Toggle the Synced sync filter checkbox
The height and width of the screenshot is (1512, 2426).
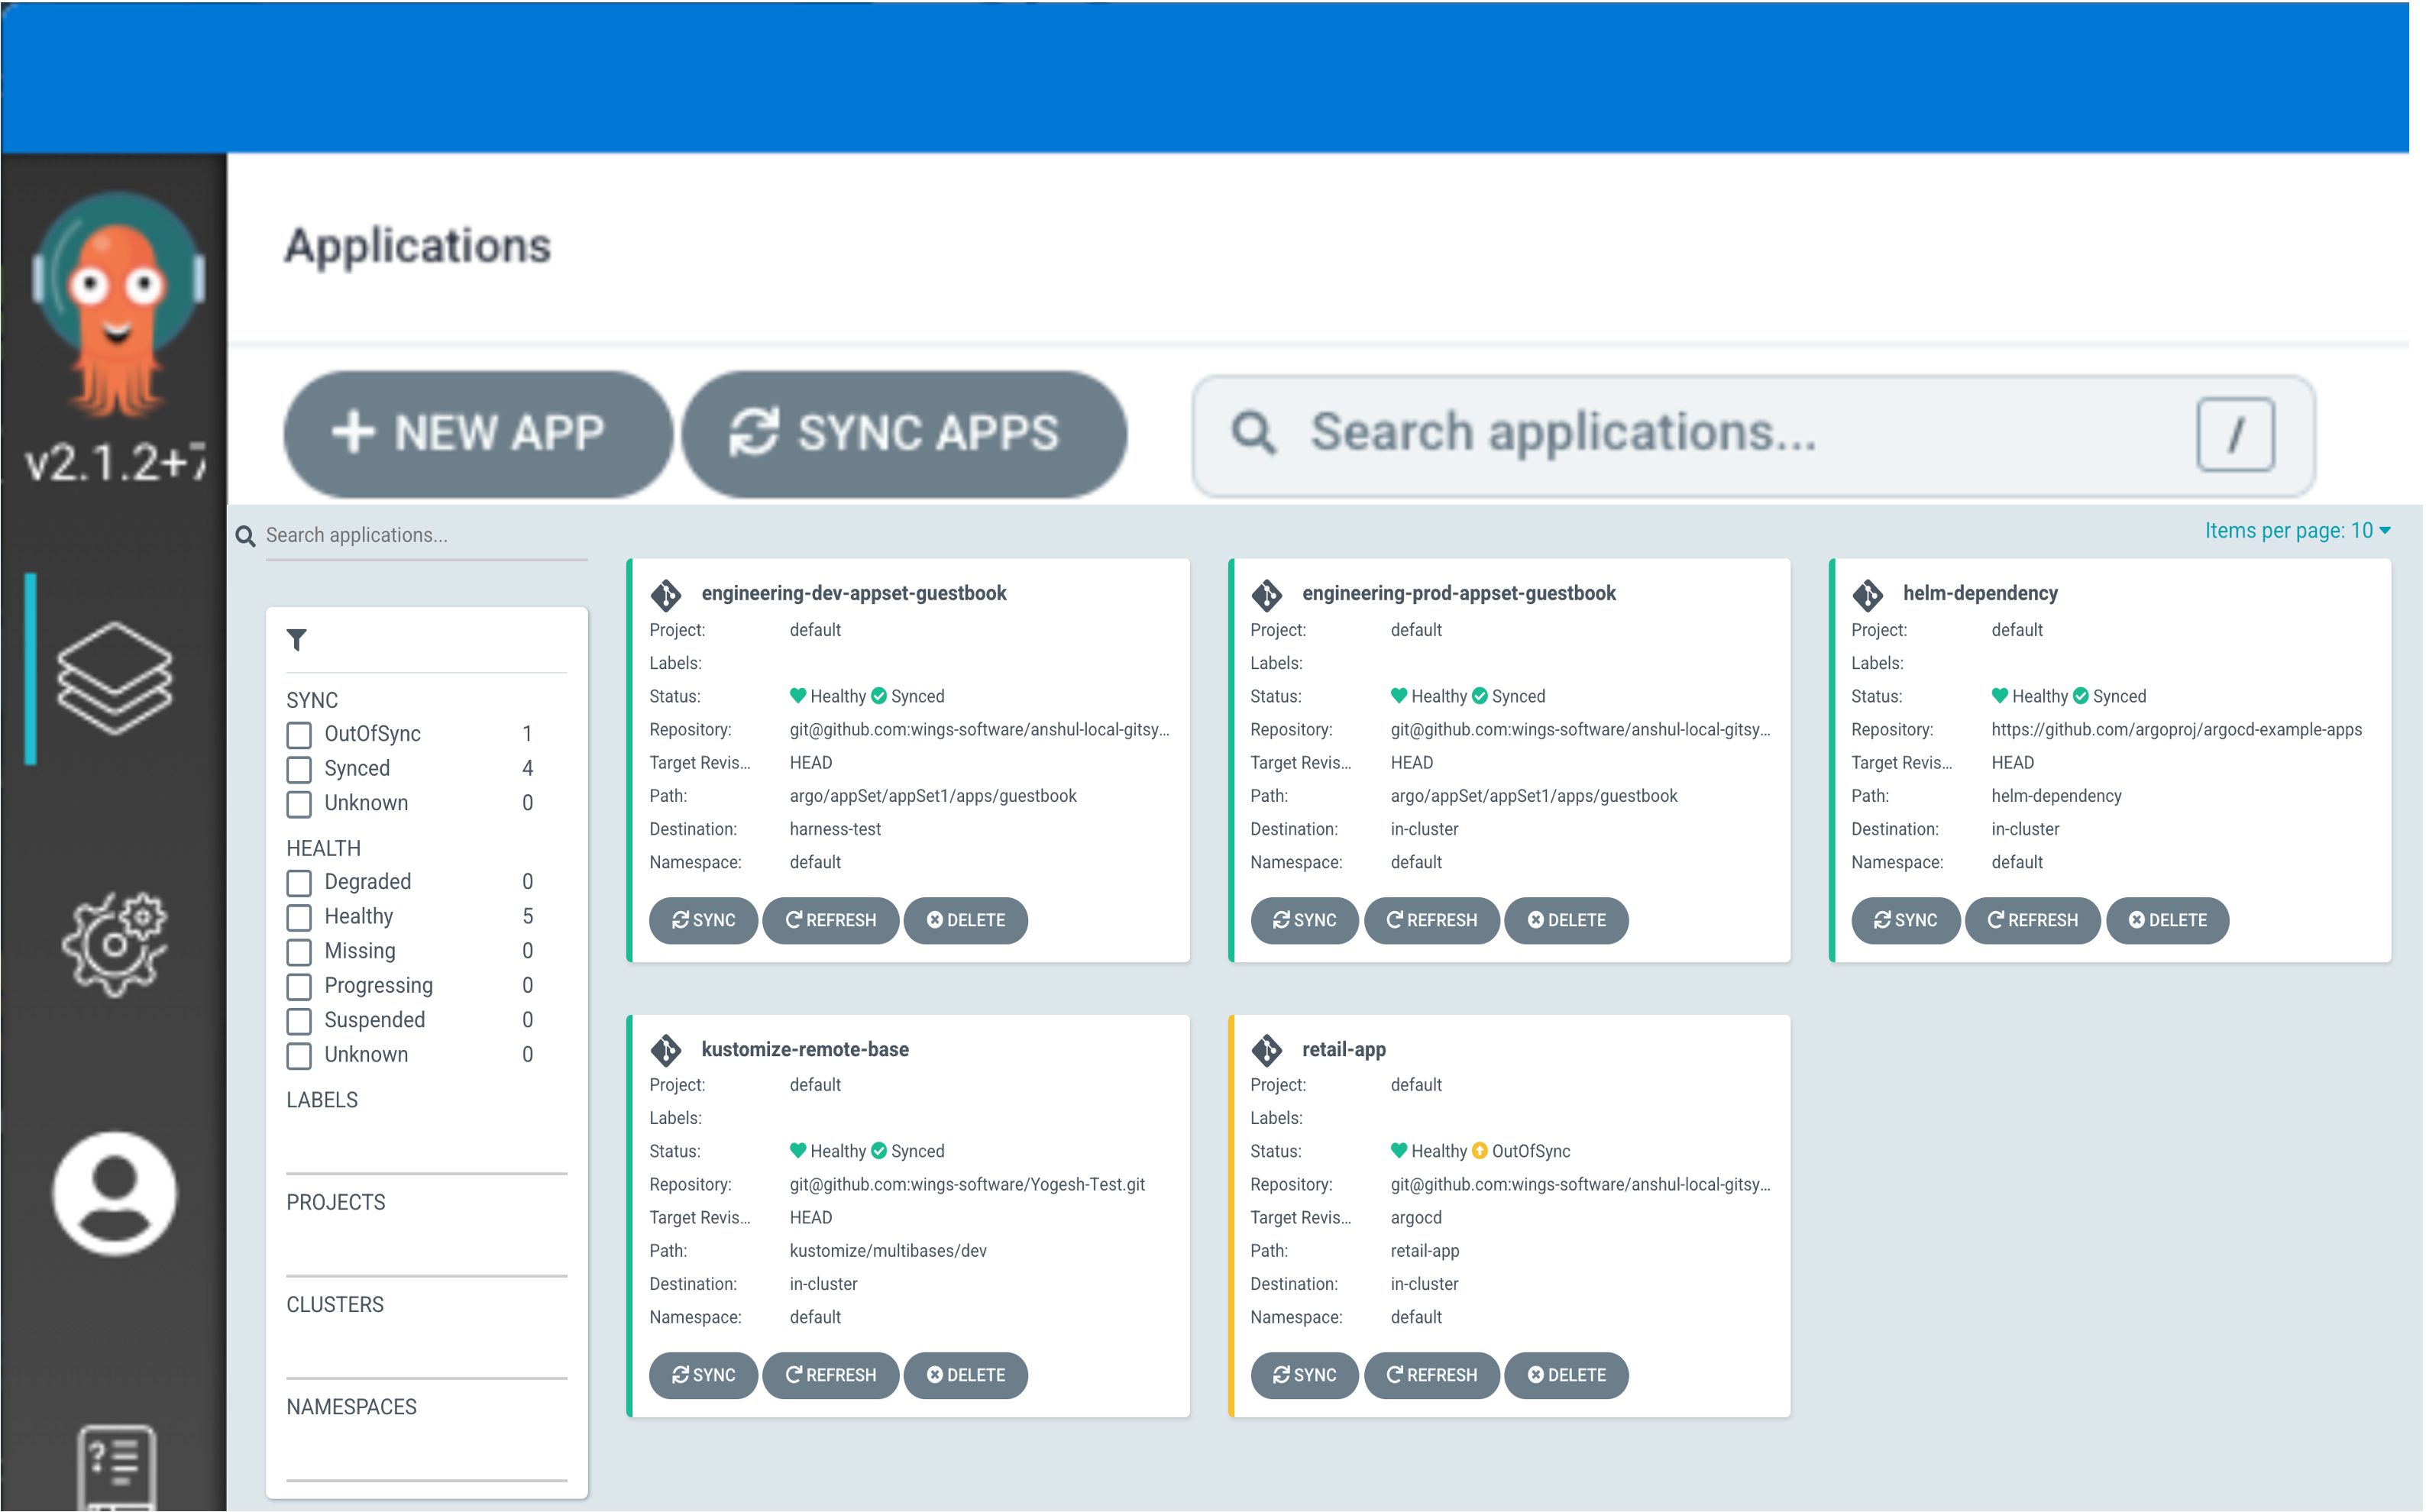click(x=299, y=769)
